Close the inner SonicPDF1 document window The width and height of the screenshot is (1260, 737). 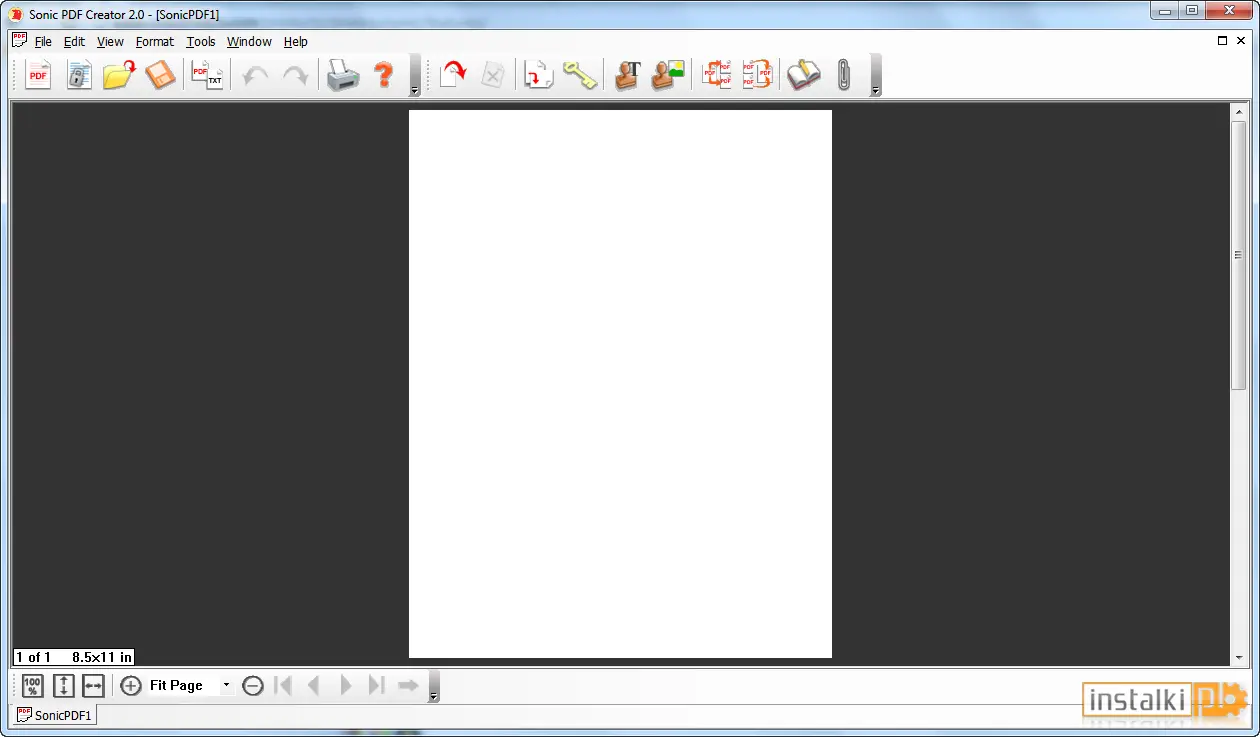tap(1242, 41)
